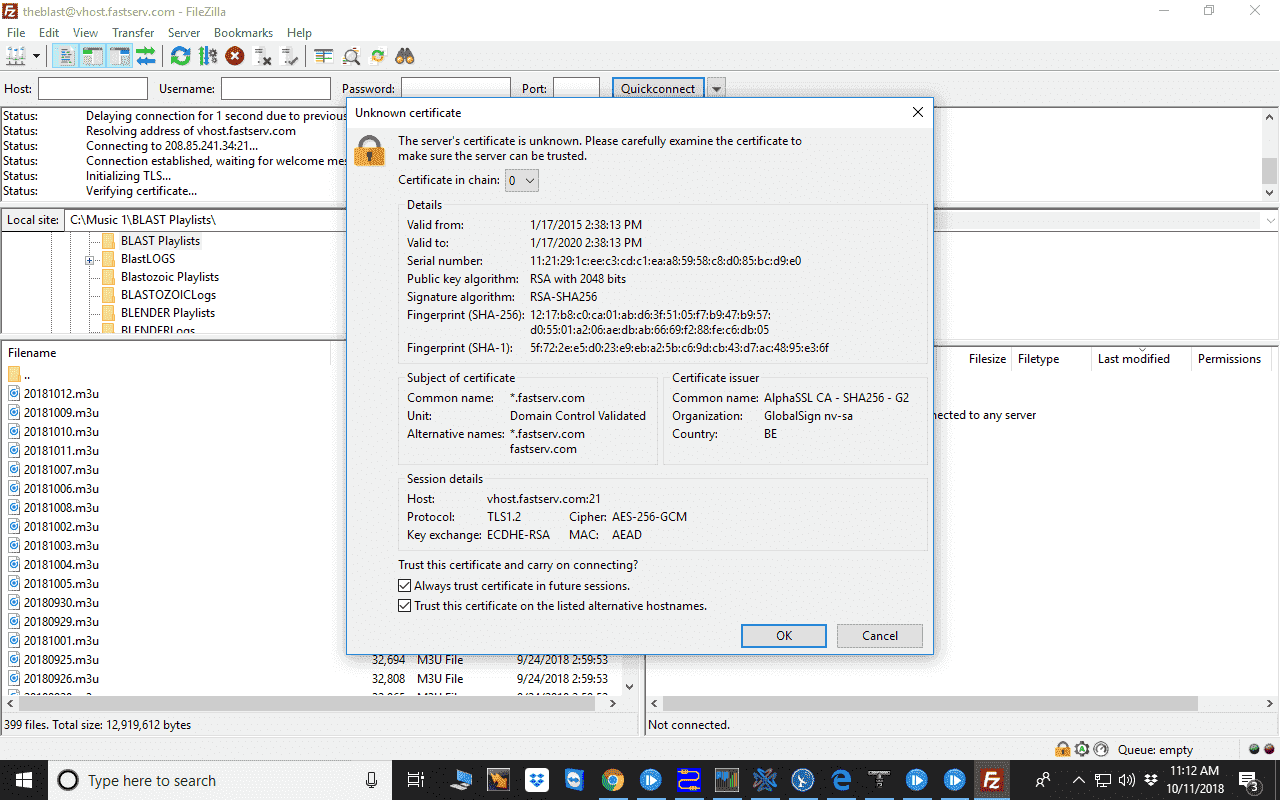The height and width of the screenshot is (800, 1280).
Task: Open FileZilla from the taskbar
Action: tap(991, 780)
